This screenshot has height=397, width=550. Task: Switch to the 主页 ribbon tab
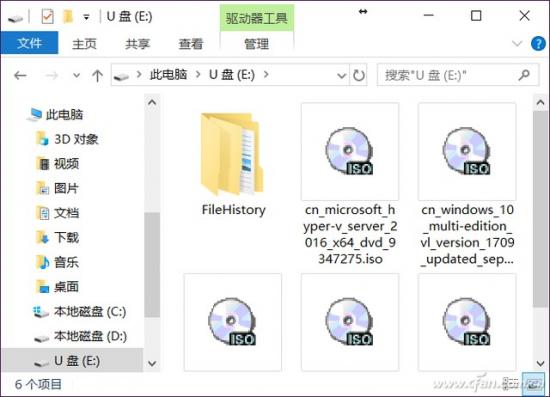click(84, 44)
